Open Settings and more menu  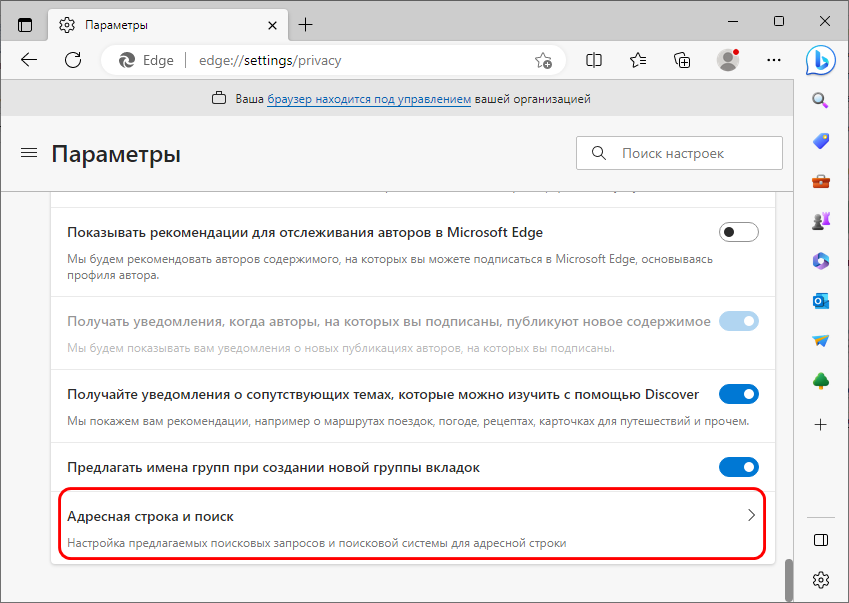[774, 60]
